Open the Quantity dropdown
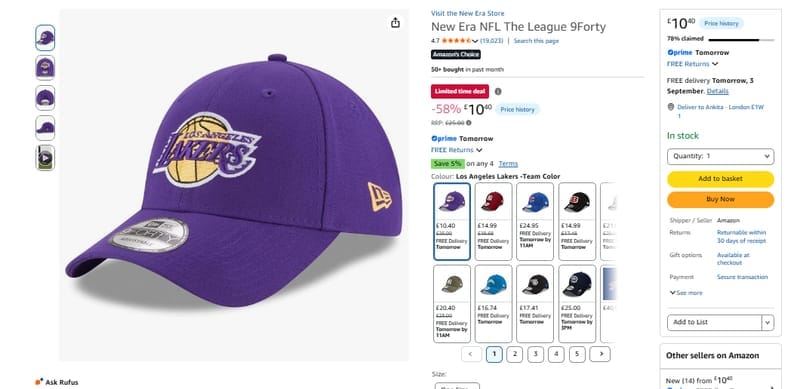 (720, 156)
